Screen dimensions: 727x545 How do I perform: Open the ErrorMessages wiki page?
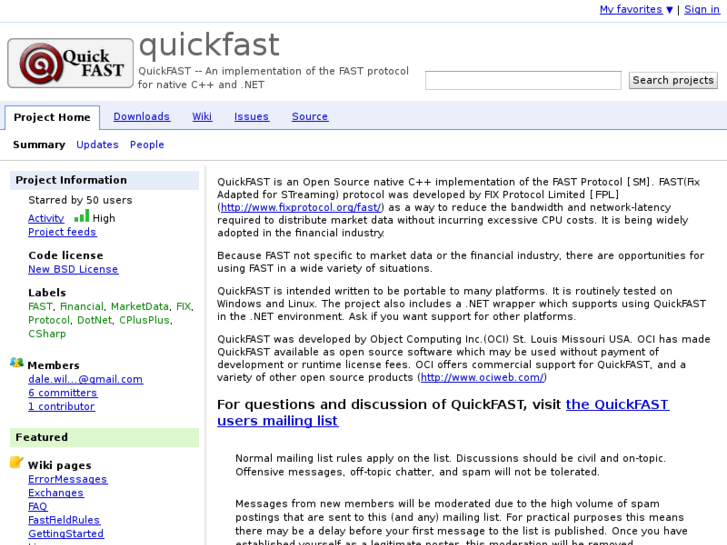(x=68, y=479)
